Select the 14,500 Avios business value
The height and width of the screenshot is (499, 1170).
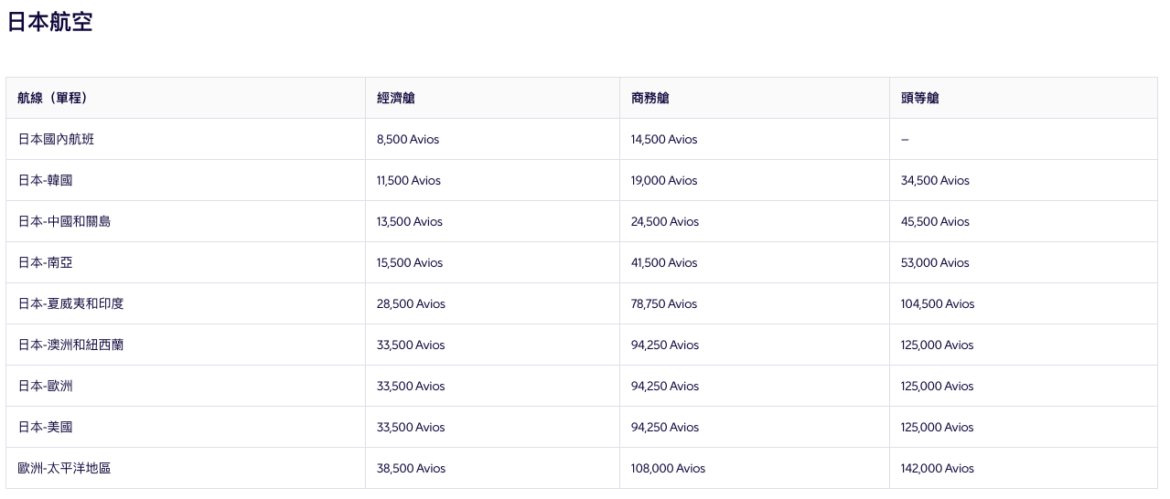point(664,140)
